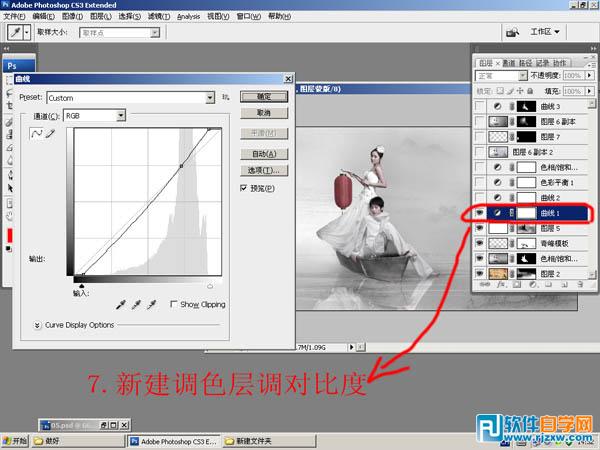Pick the white point eyedropper in Curves
This screenshot has width=600, height=450.
coord(152,305)
